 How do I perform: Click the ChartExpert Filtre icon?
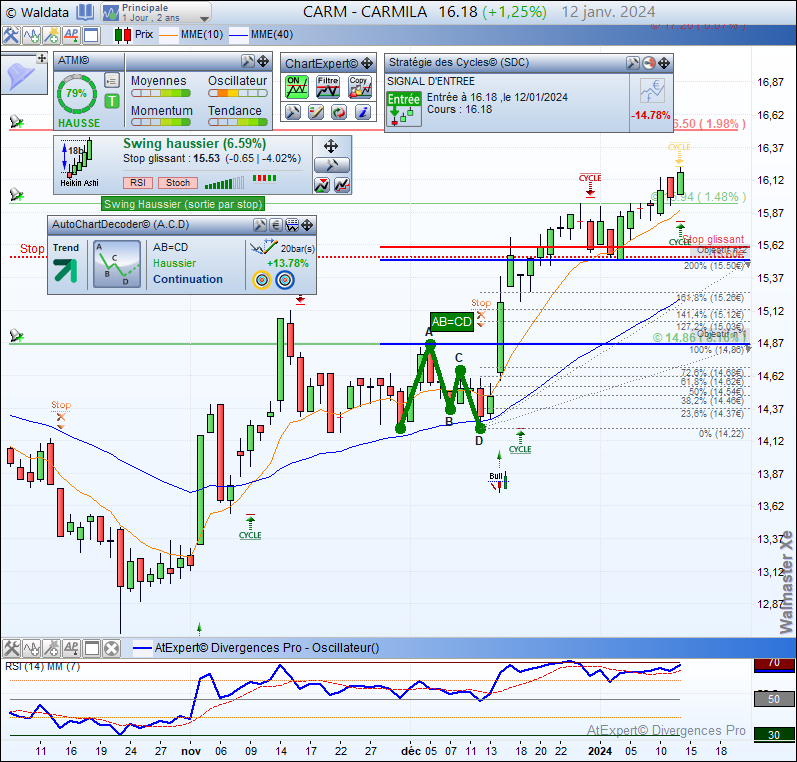click(x=327, y=87)
